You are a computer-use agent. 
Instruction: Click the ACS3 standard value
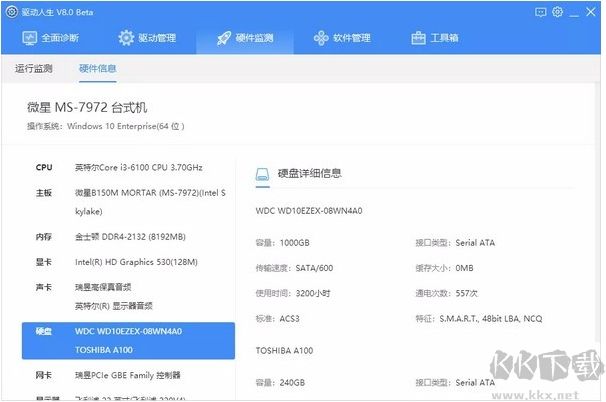(289, 319)
